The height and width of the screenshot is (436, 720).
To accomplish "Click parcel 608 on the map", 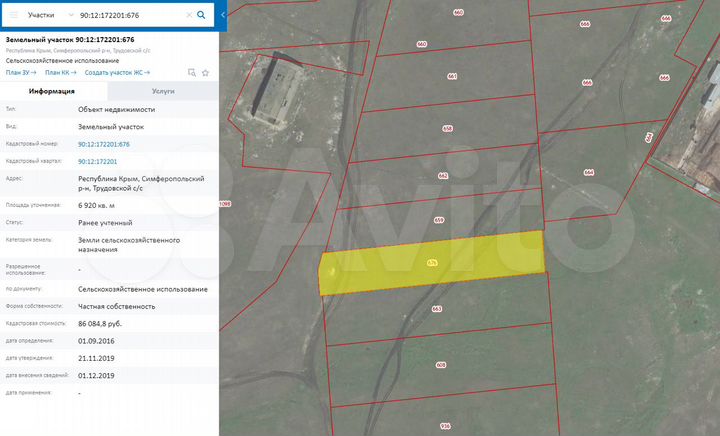I will tap(441, 365).
